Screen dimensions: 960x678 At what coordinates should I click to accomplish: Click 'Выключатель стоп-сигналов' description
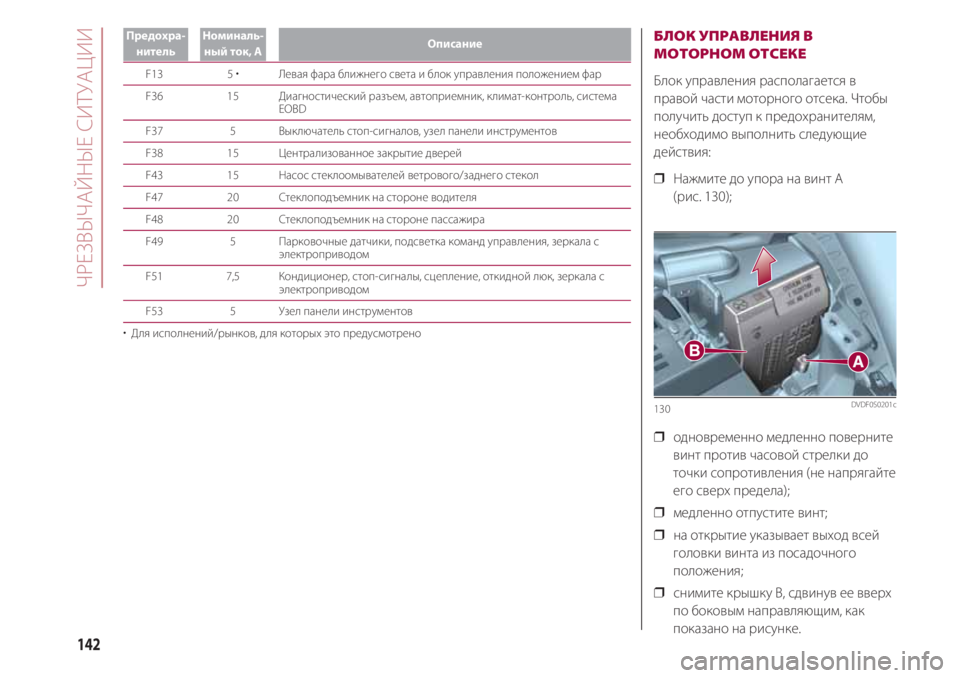418,131
